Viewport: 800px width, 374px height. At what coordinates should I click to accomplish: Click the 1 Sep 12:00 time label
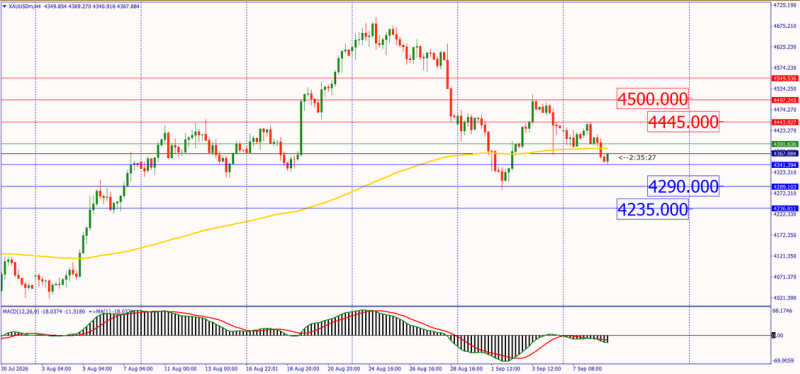tap(506, 368)
